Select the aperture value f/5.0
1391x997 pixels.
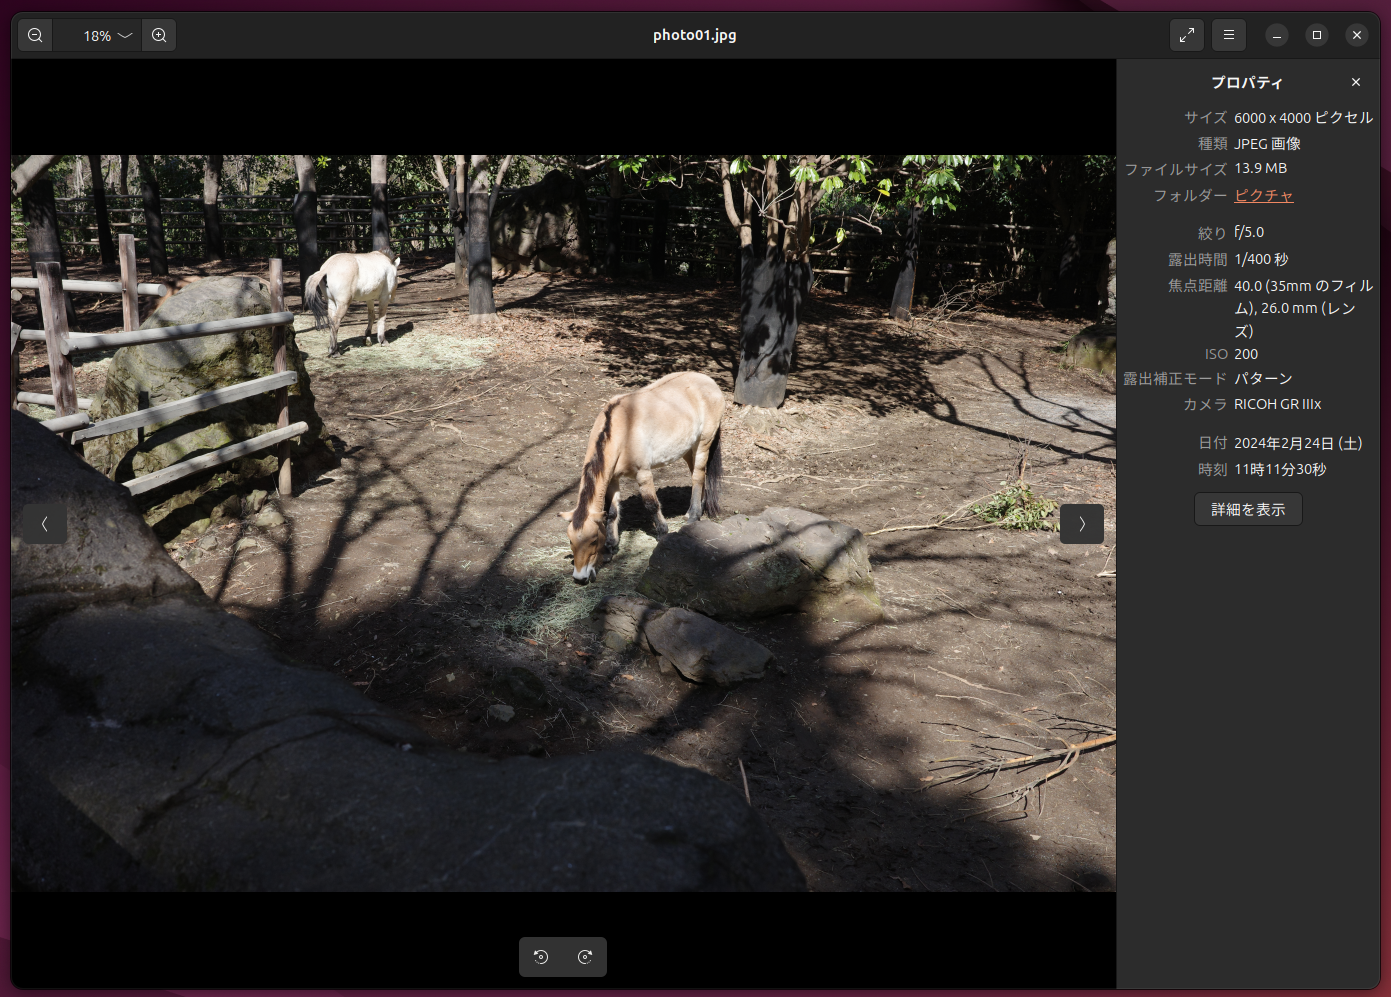[x=1249, y=232]
